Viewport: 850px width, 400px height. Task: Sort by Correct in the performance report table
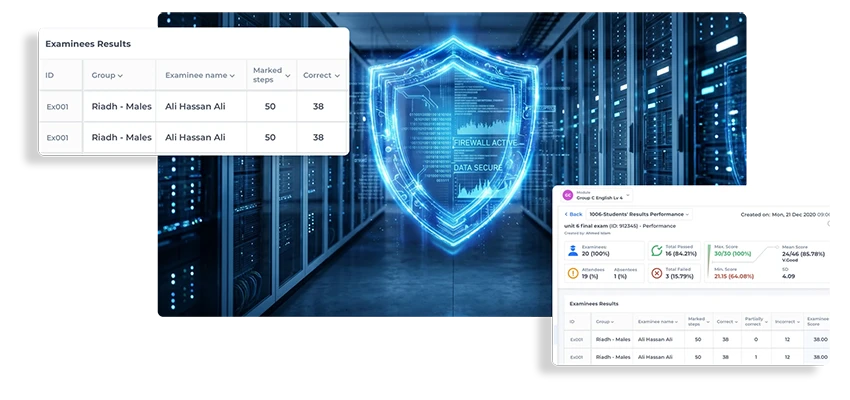727,322
